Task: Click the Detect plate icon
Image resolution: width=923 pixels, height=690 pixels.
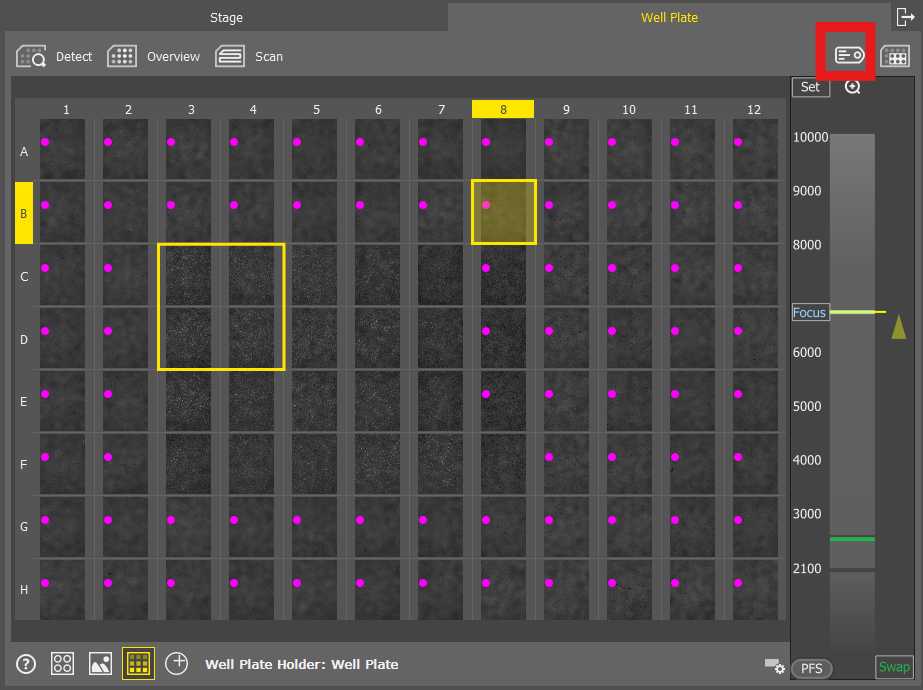Action: click(32, 57)
